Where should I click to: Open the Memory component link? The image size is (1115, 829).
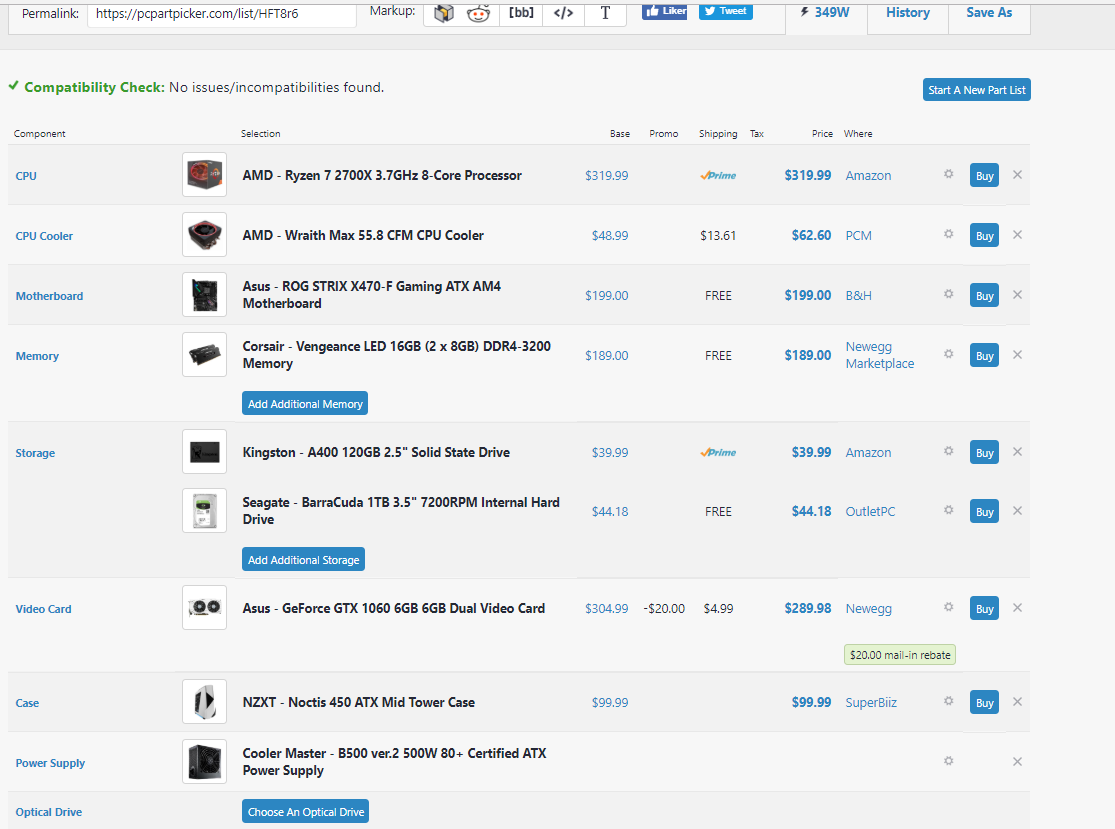[x=37, y=356]
